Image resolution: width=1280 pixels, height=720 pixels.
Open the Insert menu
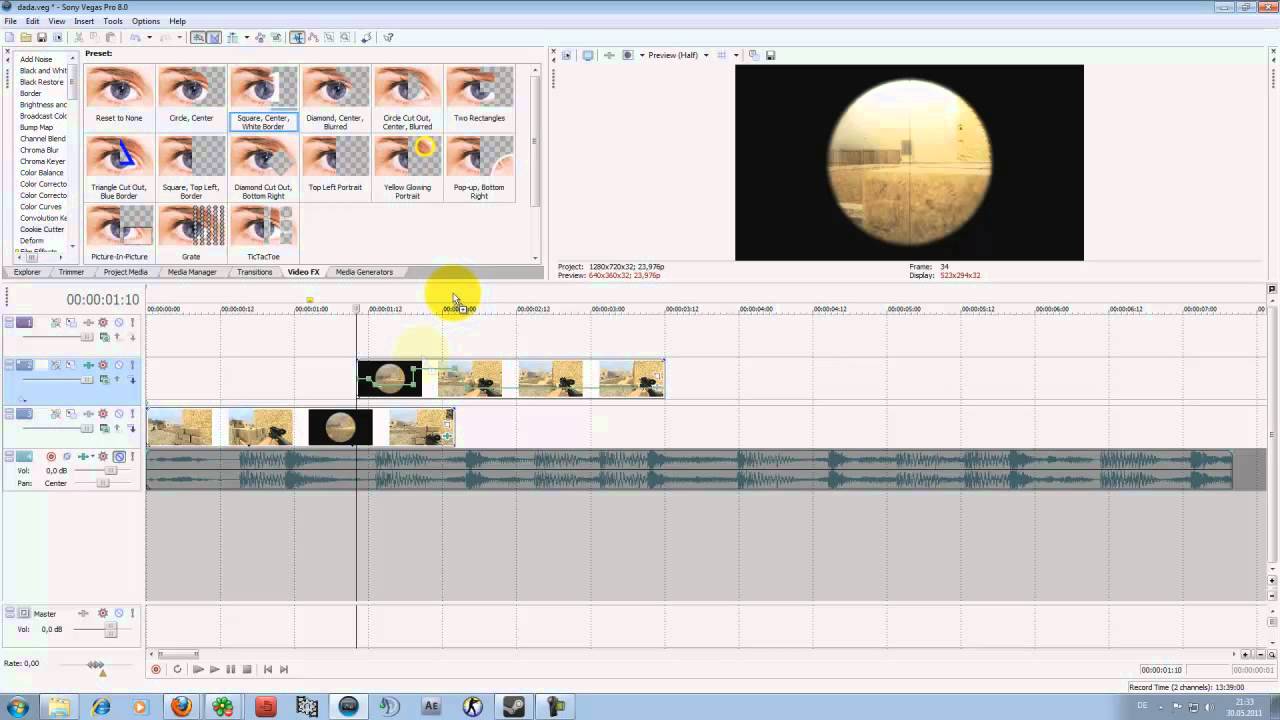84,21
